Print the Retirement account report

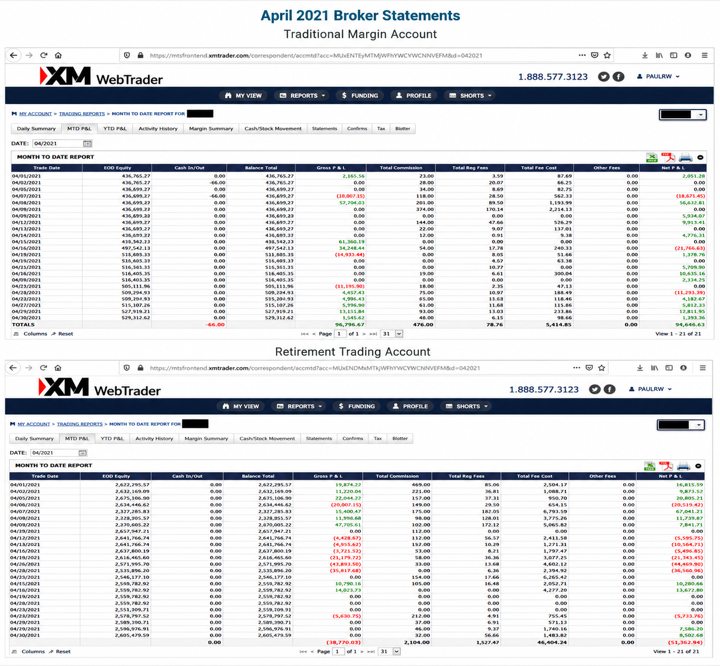pos(683,466)
